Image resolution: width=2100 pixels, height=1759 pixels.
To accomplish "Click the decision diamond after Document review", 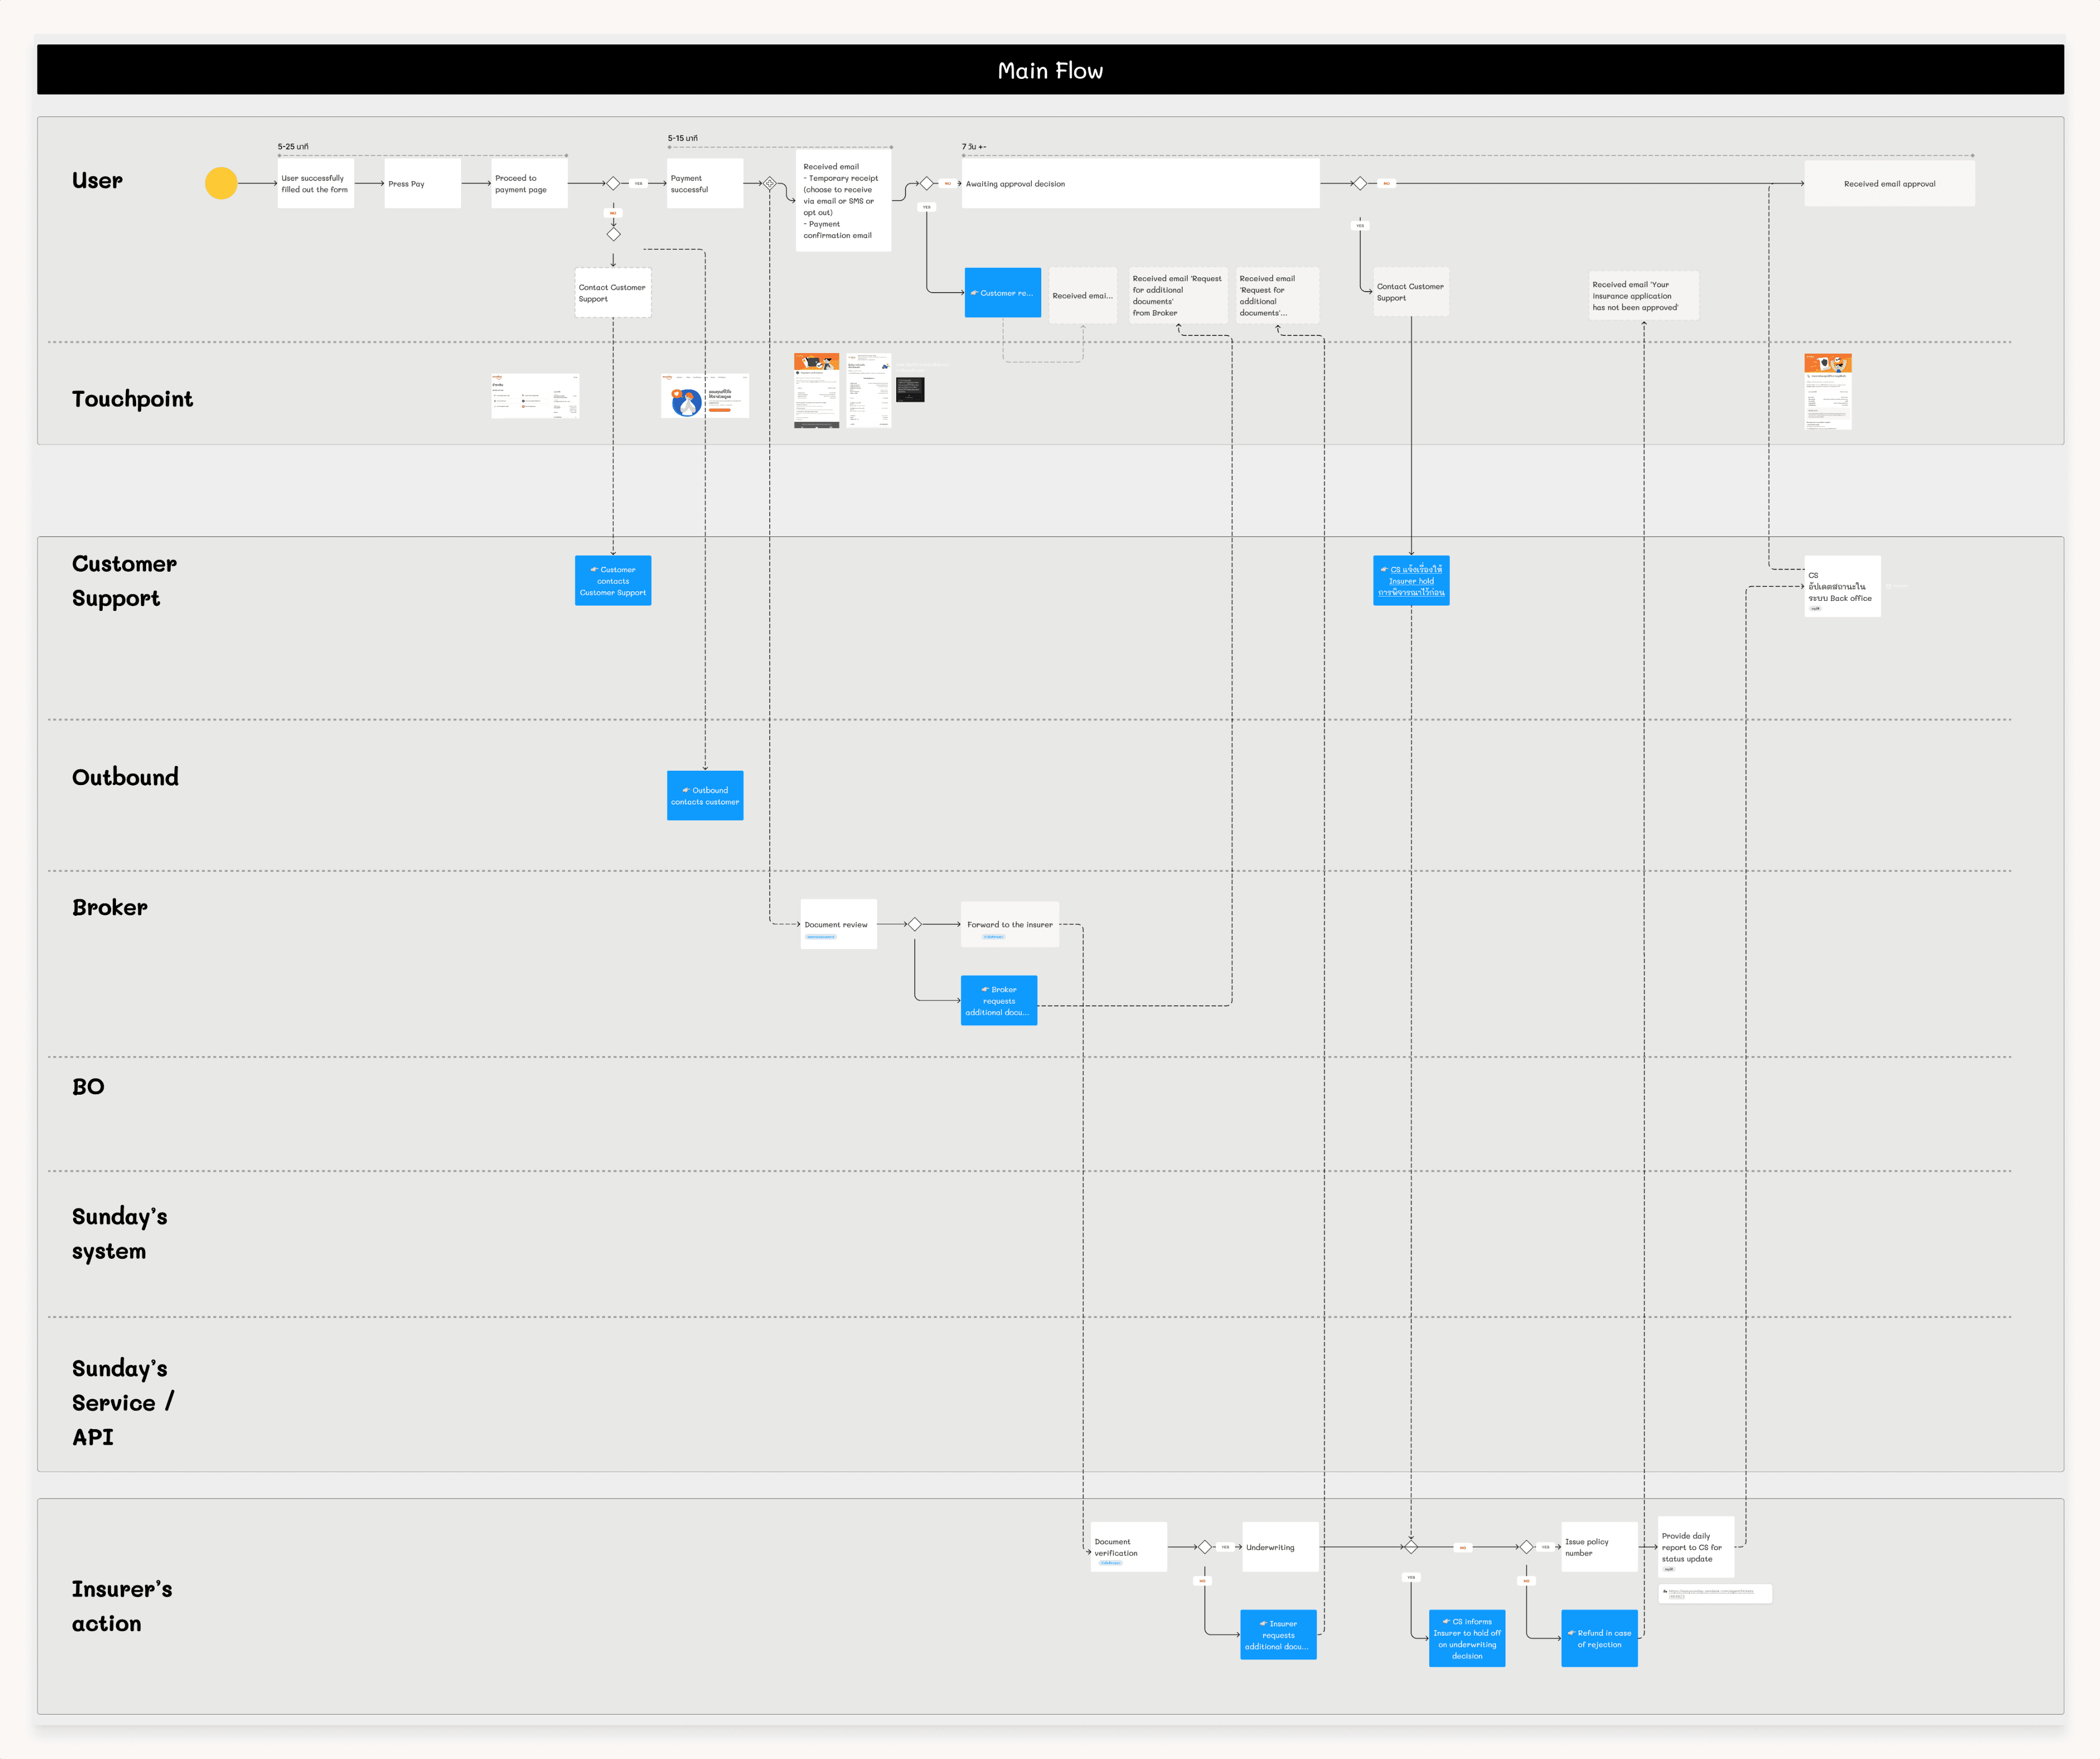I will [x=914, y=924].
